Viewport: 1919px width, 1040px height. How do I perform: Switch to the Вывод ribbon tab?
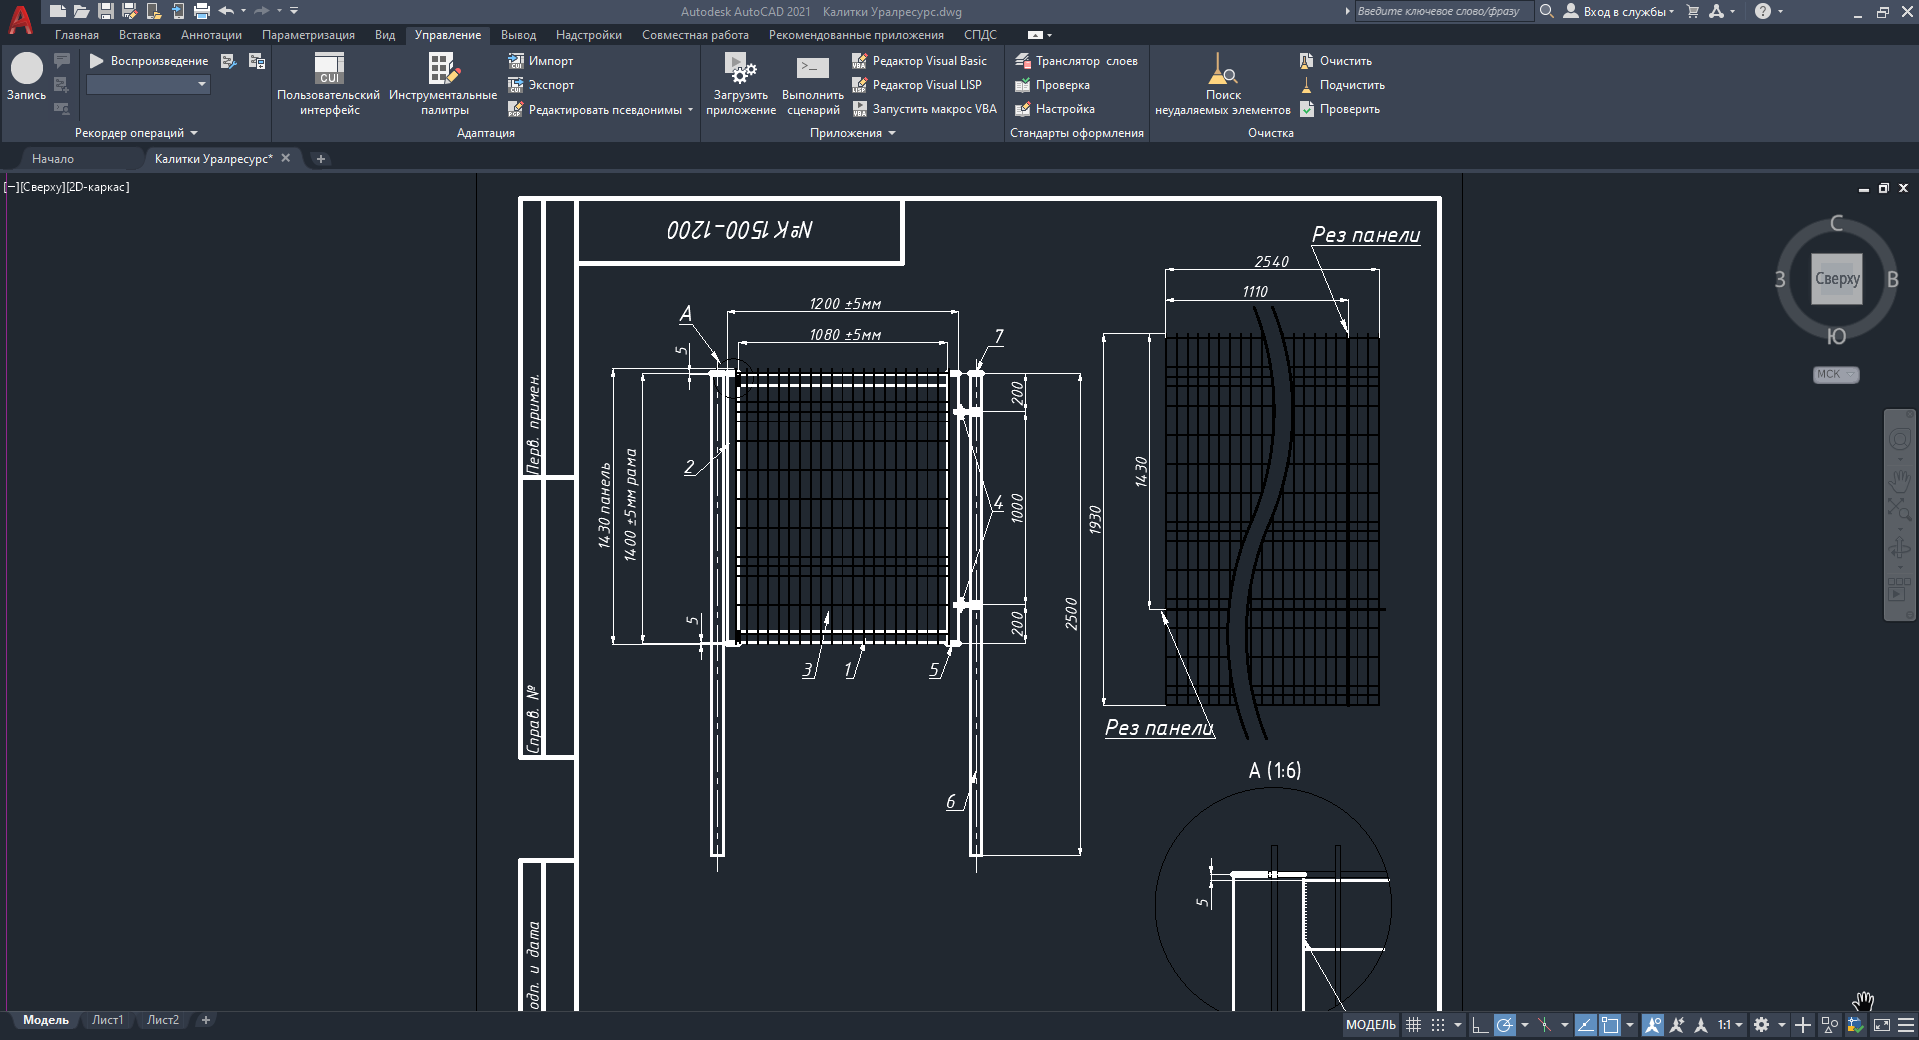[518, 35]
